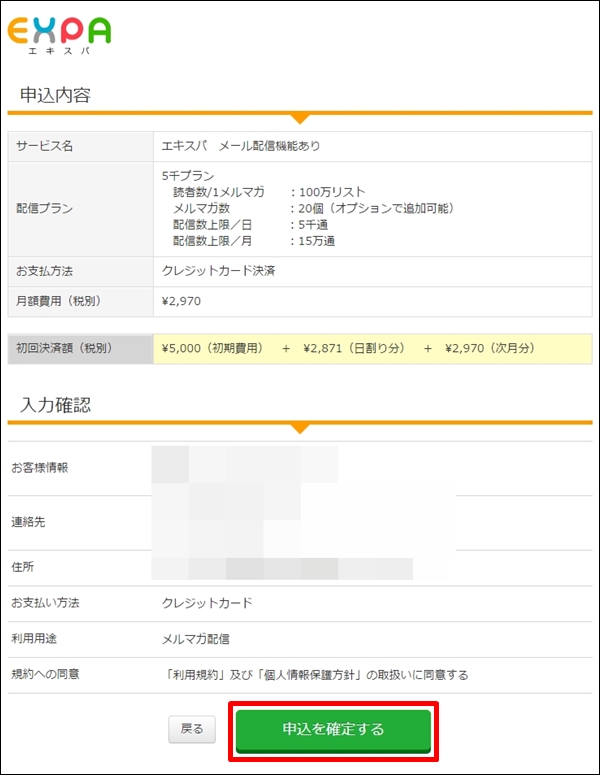The image size is (600, 775).
Task: Click the 初回決済額（税別） label
Action: [x=65, y=348]
